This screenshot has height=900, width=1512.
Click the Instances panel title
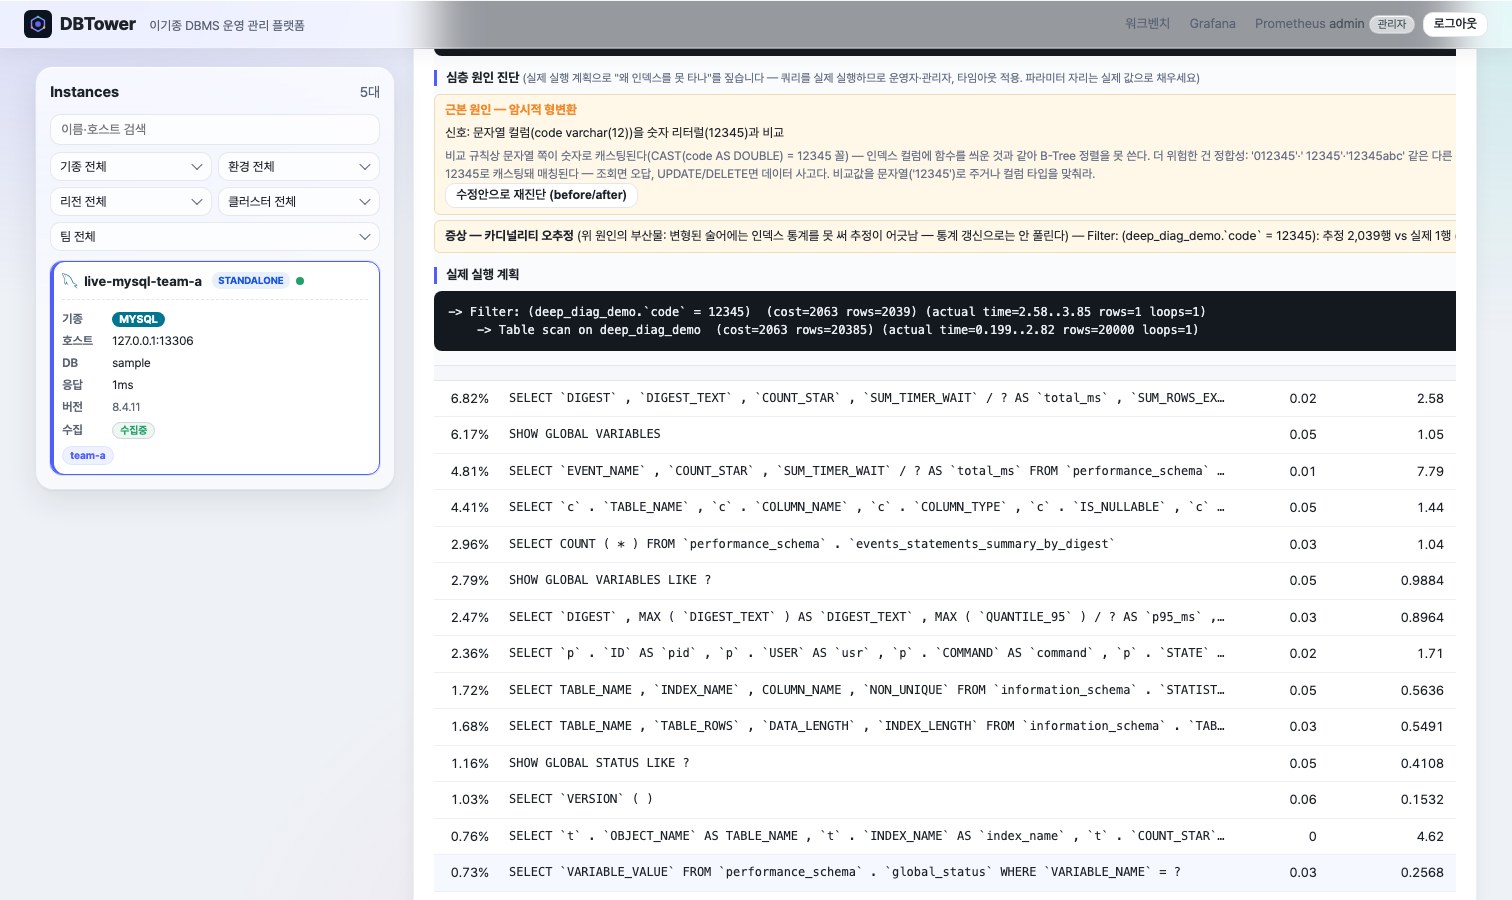click(x=84, y=92)
